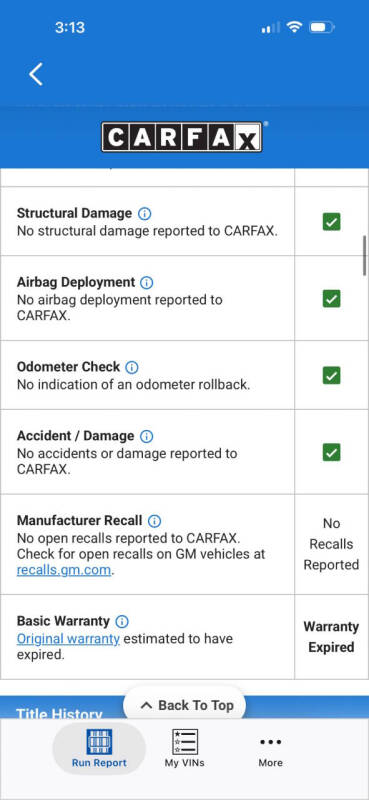Tap the CARFAX logo
Image resolution: width=369 pixels, height=800 pixels.
click(182, 137)
